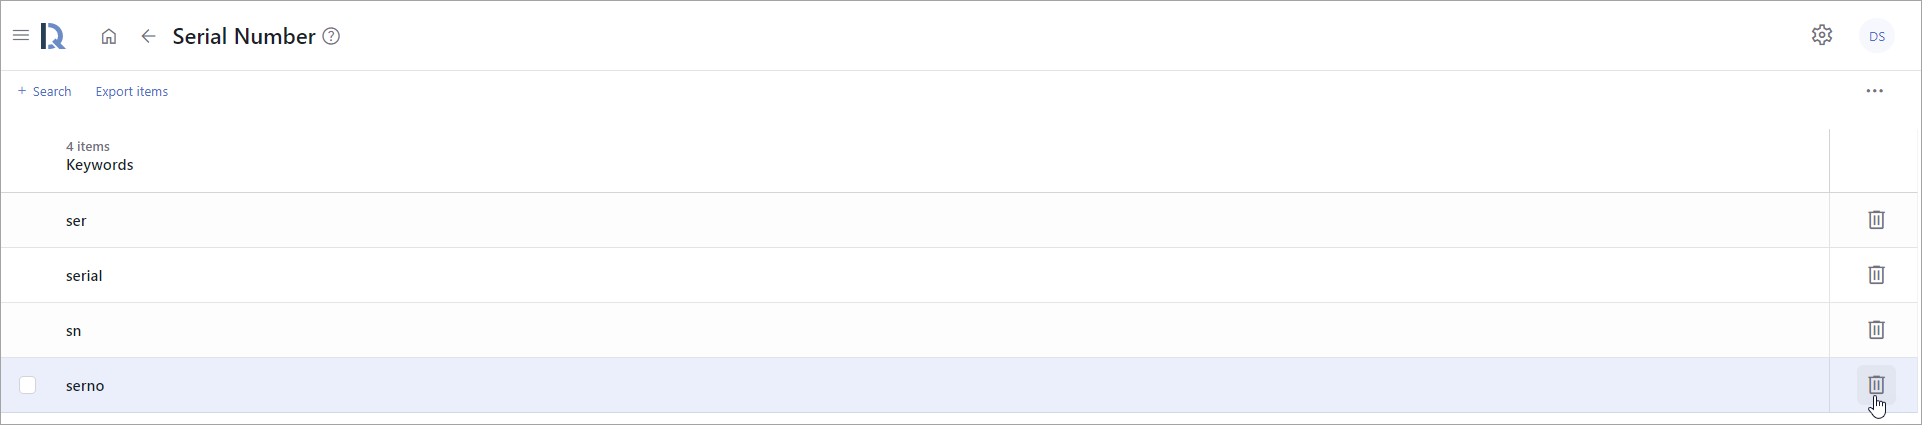Screen dimensions: 1922x425
Task: Delete the 'sn' keyword
Action: [x=1876, y=330]
